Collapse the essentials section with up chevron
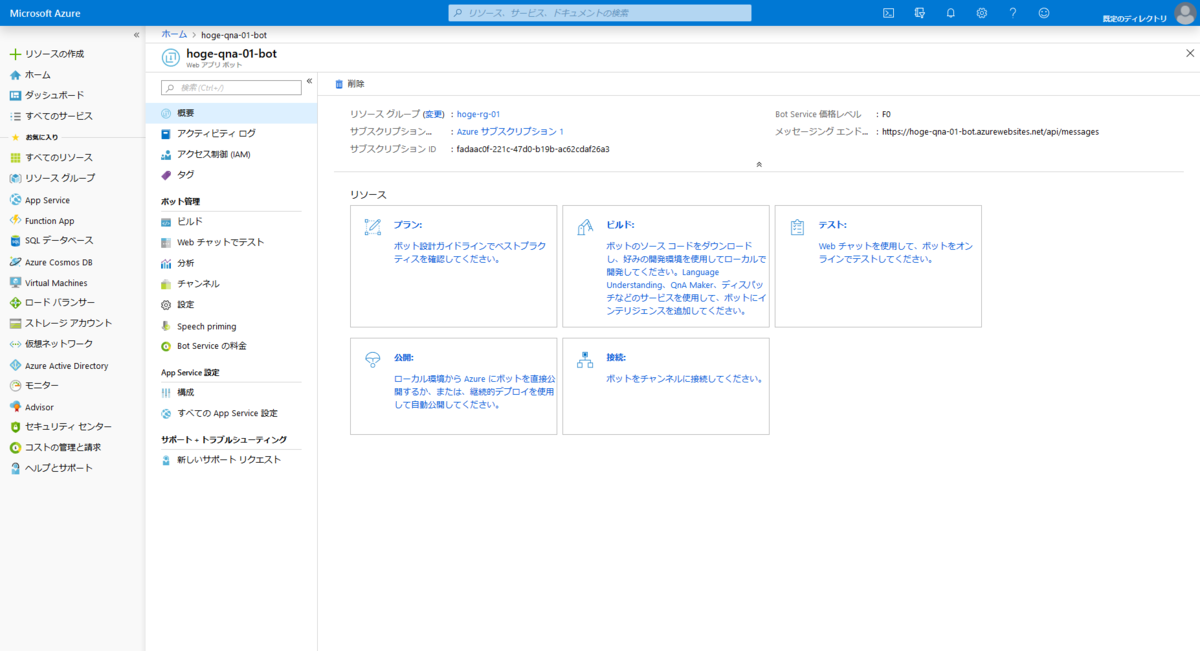Screen dimensions: 1200x651 (759, 163)
